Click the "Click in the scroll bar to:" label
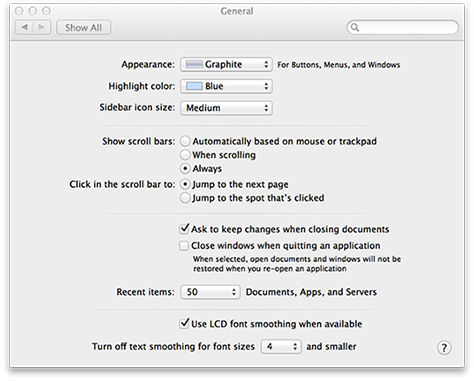 click(122, 184)
